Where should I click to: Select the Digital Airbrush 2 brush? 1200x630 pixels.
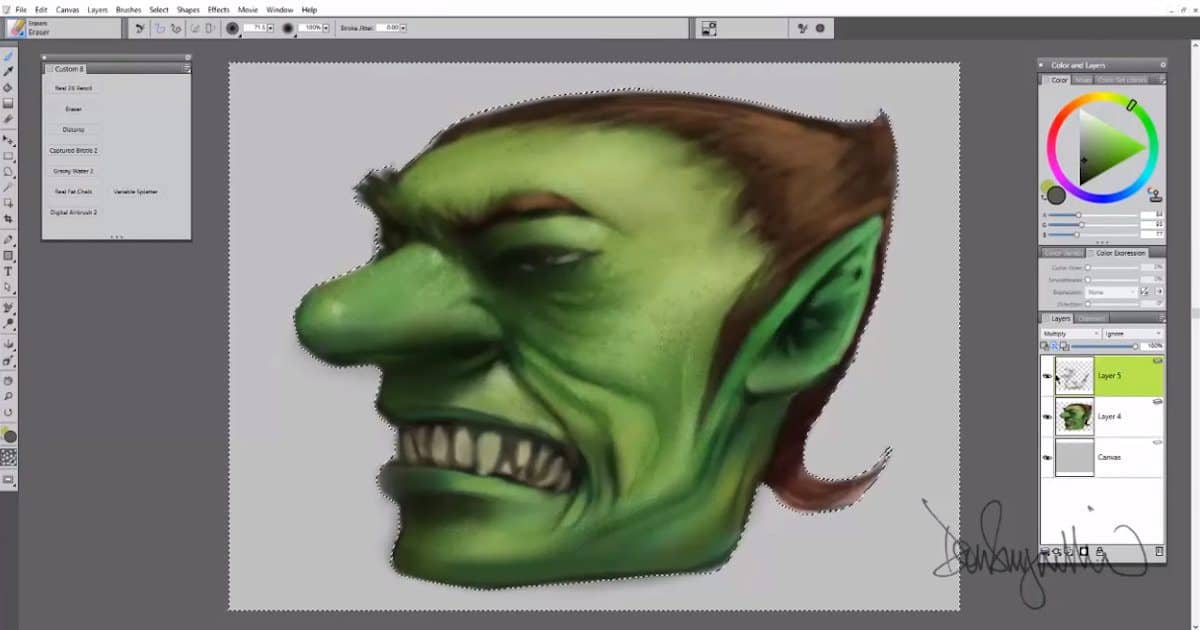[x=72, y=212]
